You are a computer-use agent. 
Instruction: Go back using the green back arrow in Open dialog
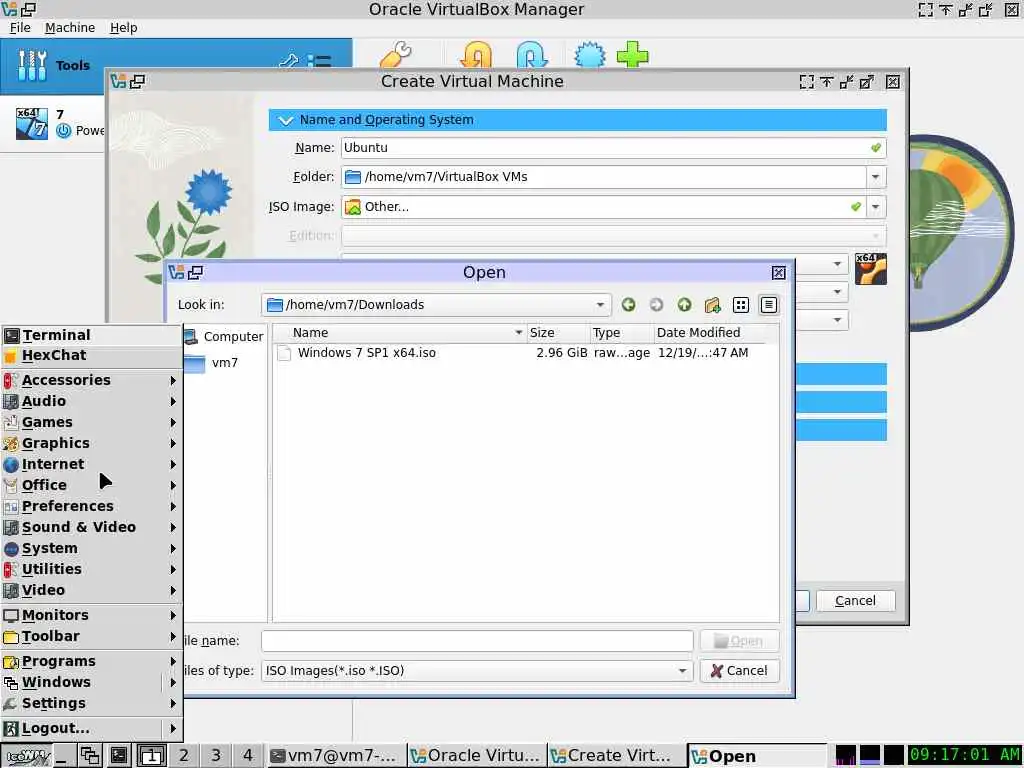tap(628, 305)
